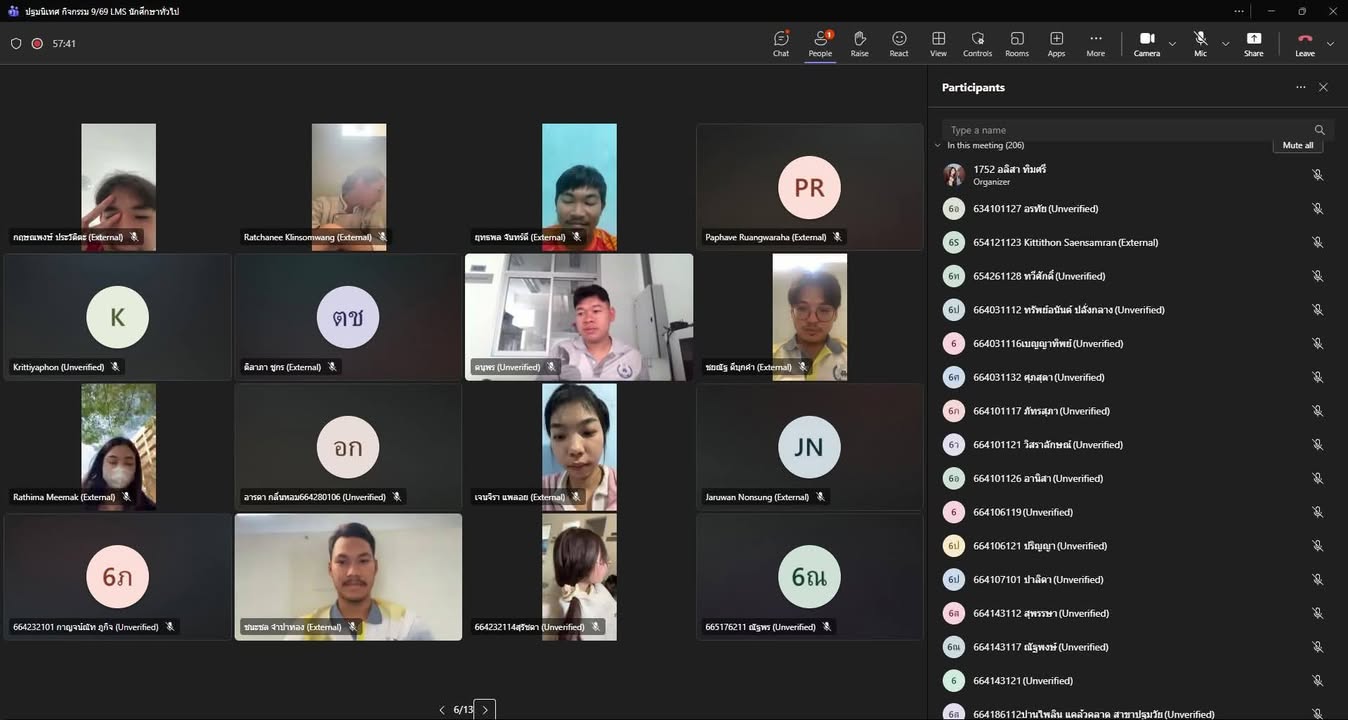
Task: Toggle the Camera on or off
Action: tap(1146, 43)
